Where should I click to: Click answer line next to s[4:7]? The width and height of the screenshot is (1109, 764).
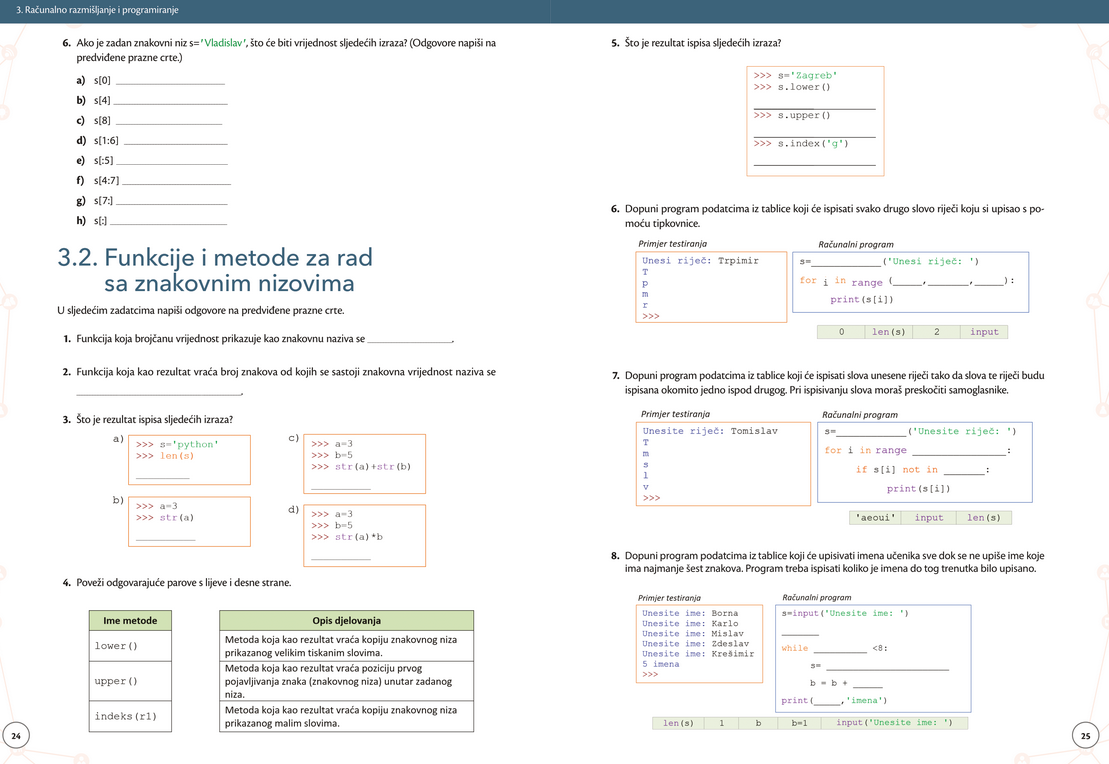pos(176,183)
